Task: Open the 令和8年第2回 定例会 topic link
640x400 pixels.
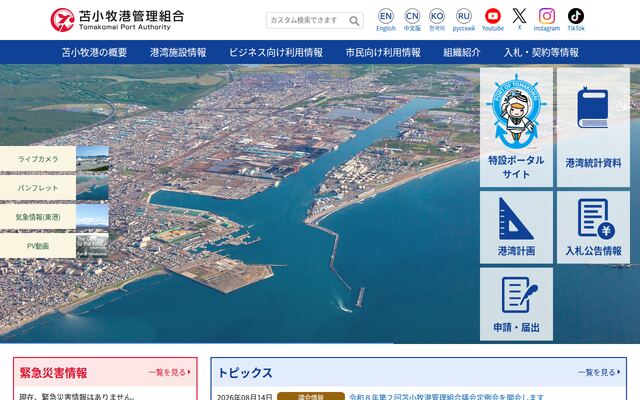Action: point(447,397)
